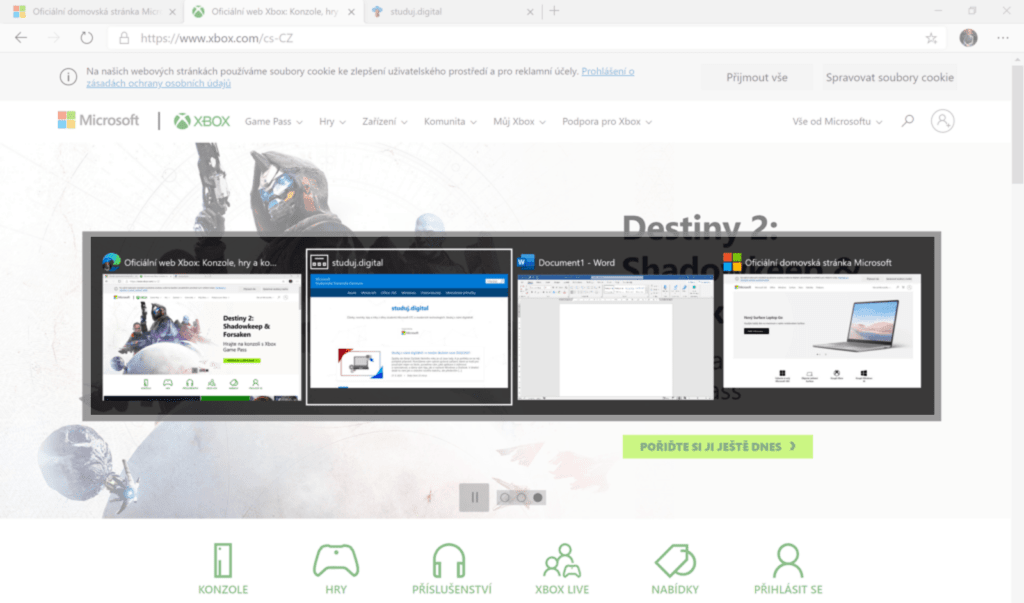Screen dimensions: 1024x603
Task: Pause the hero carousel slideshow
Action: pyautogui.click(x=474, y=497)
